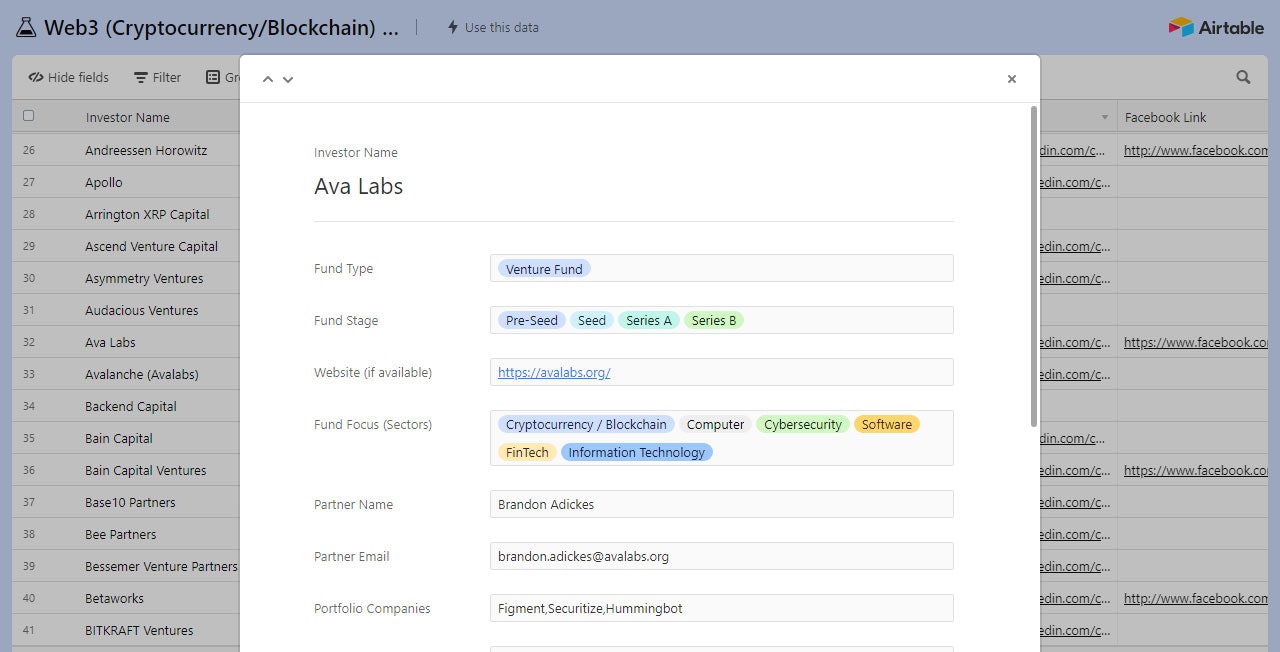
Task: Click the FinTech sector tag
Action: pyautogui.click(x=527, y=452)
